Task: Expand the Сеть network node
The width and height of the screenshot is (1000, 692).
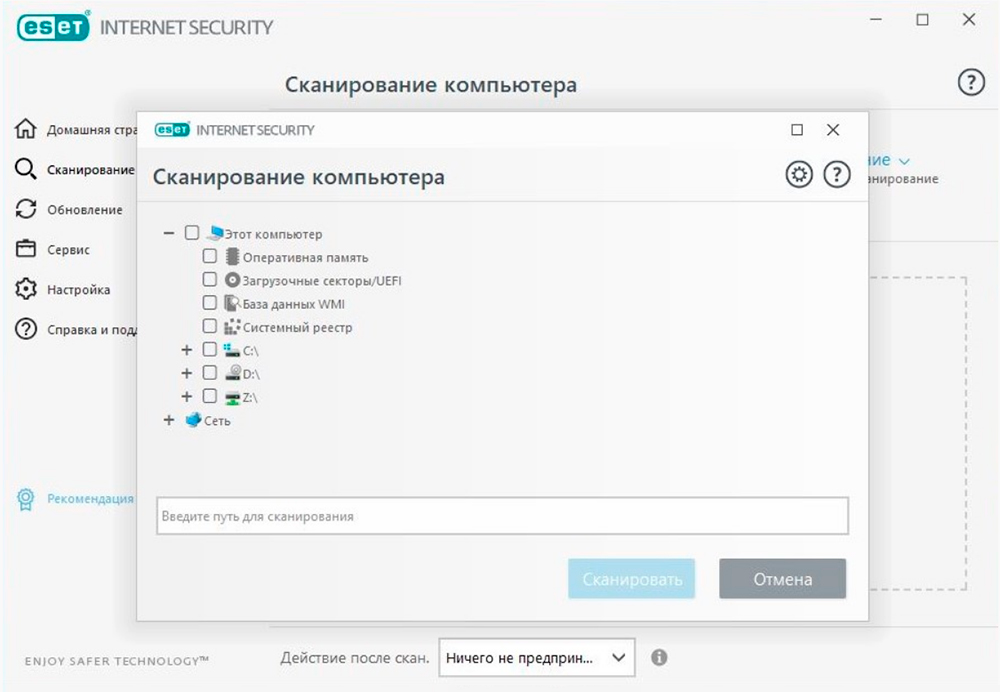Action: coord(168,420)
